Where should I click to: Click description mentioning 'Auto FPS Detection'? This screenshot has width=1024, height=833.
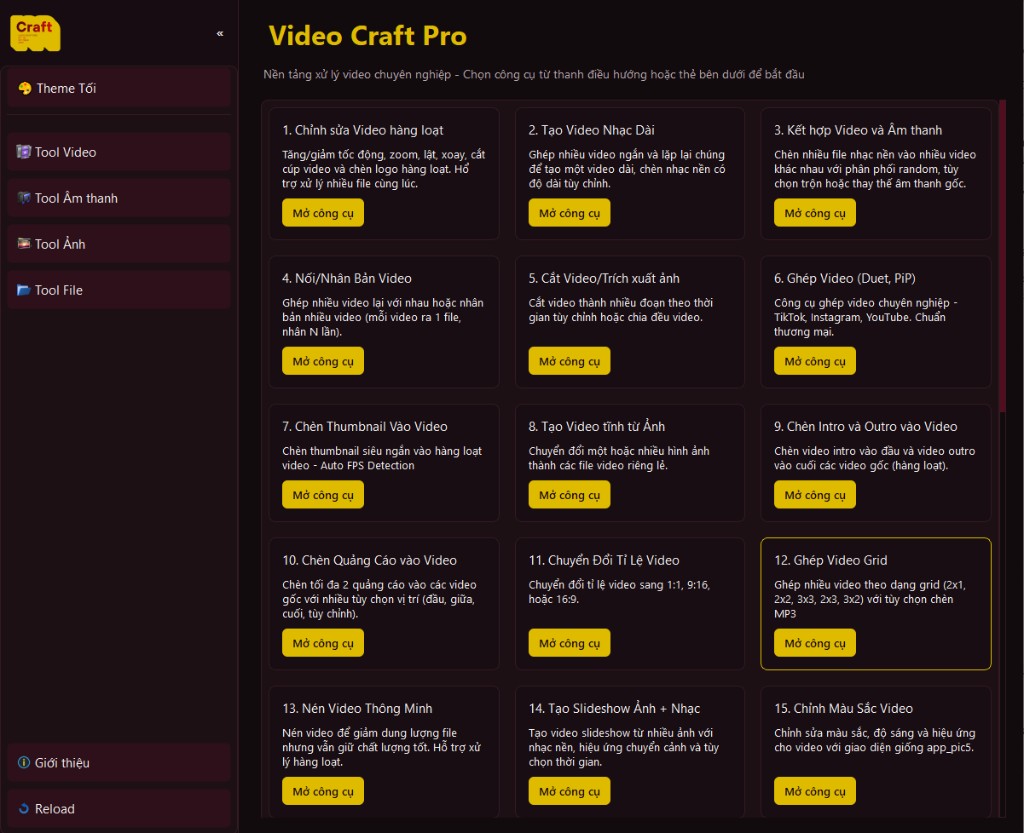tap(382, 458)
